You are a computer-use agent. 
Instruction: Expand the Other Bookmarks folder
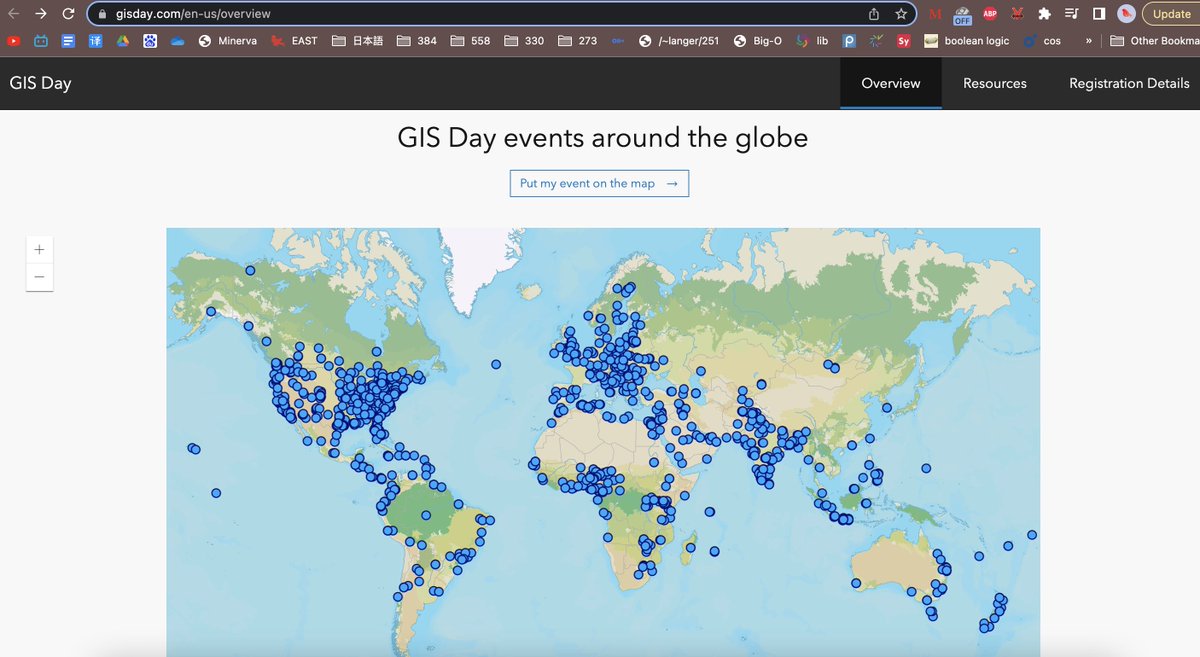click(x=1155, y=41)
